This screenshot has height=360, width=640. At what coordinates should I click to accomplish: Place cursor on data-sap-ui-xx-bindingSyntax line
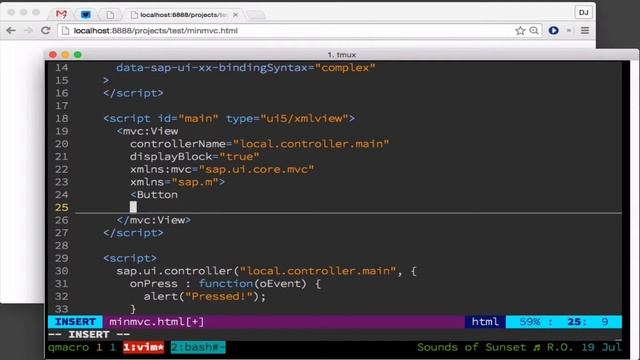point(245,68)
